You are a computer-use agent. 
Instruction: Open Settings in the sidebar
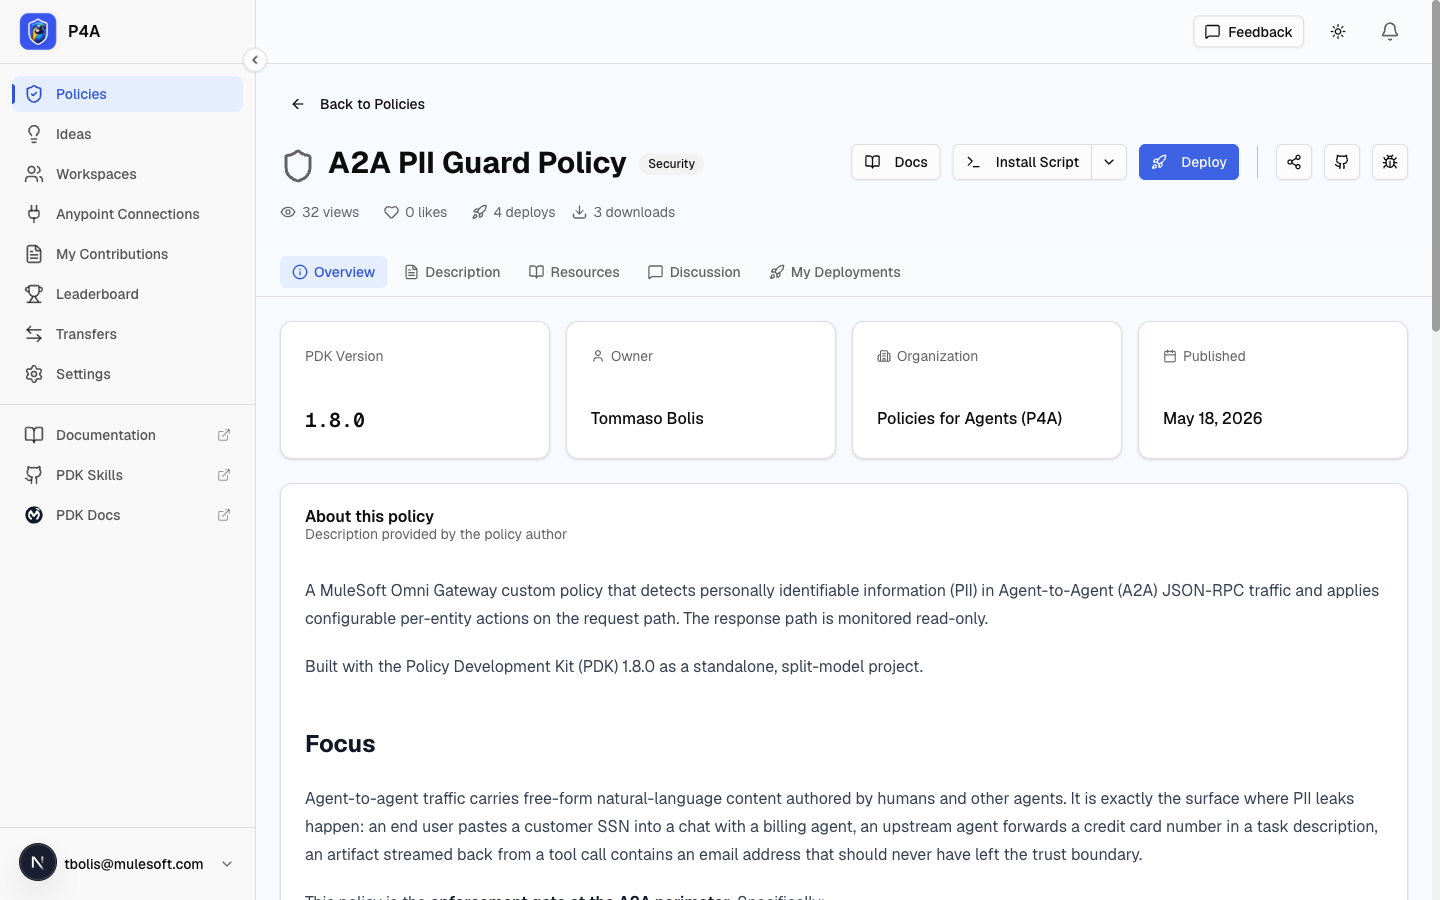click(128, 374)
